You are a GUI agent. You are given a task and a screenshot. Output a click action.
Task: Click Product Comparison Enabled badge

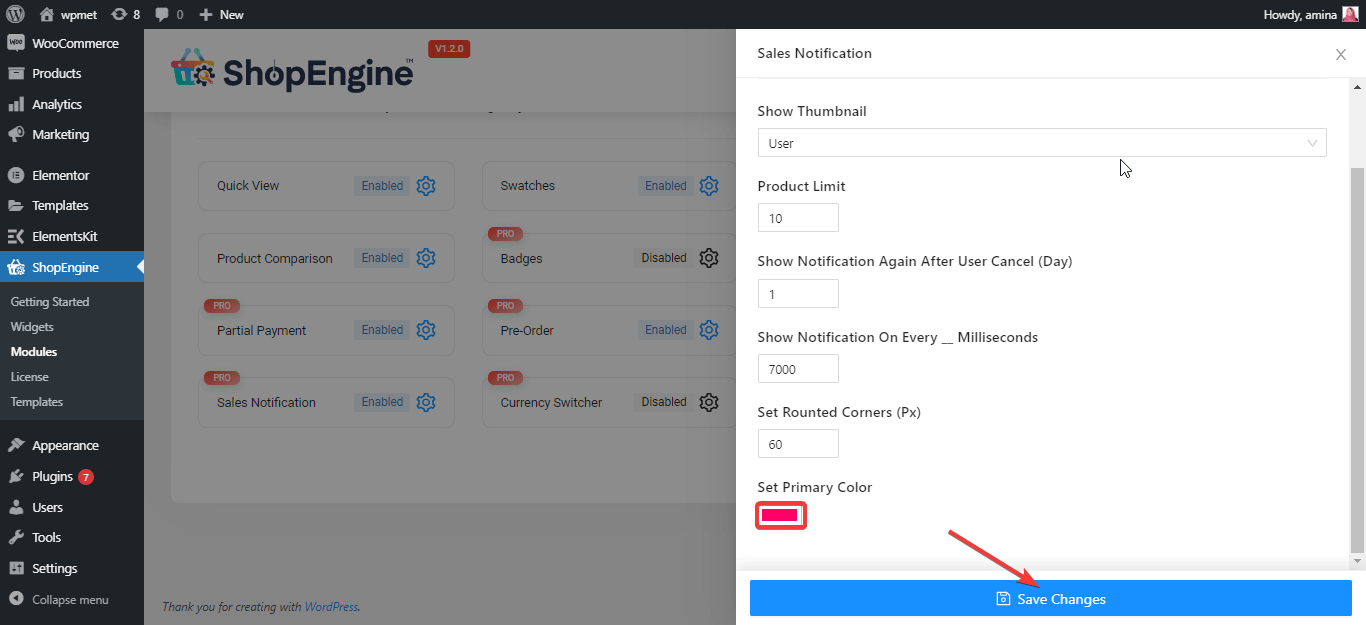click(382, 258)
